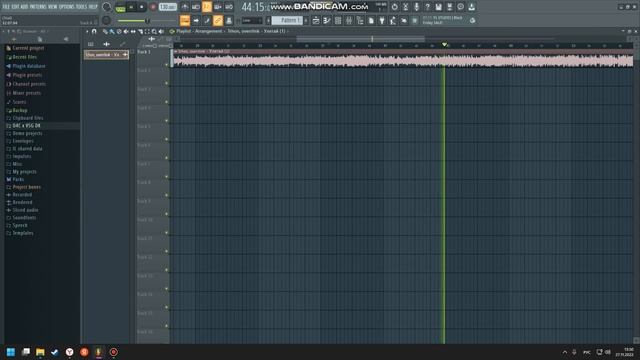
Task: Show audio clips in the picker panel
Action: click(107, 44)
